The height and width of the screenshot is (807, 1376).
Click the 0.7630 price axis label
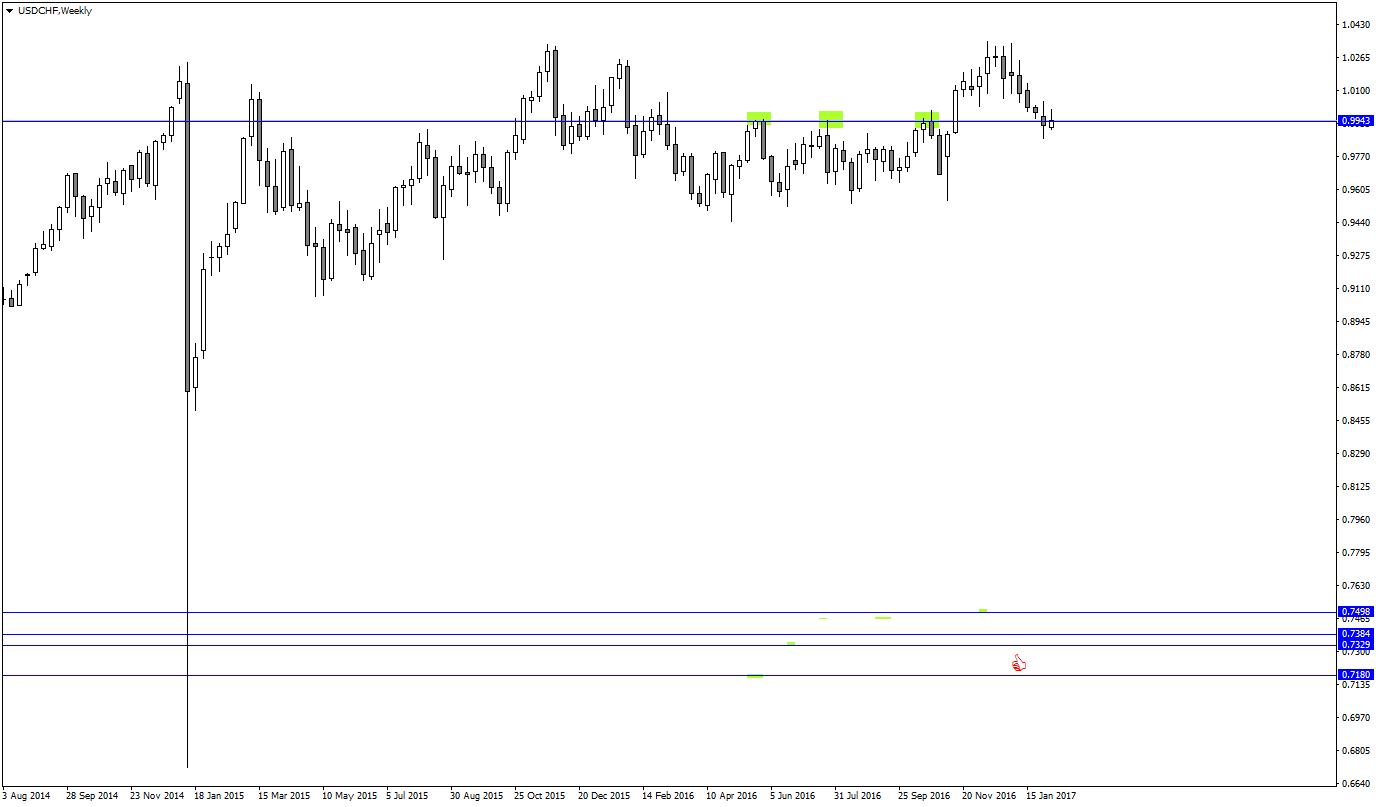pos(1357,585)
